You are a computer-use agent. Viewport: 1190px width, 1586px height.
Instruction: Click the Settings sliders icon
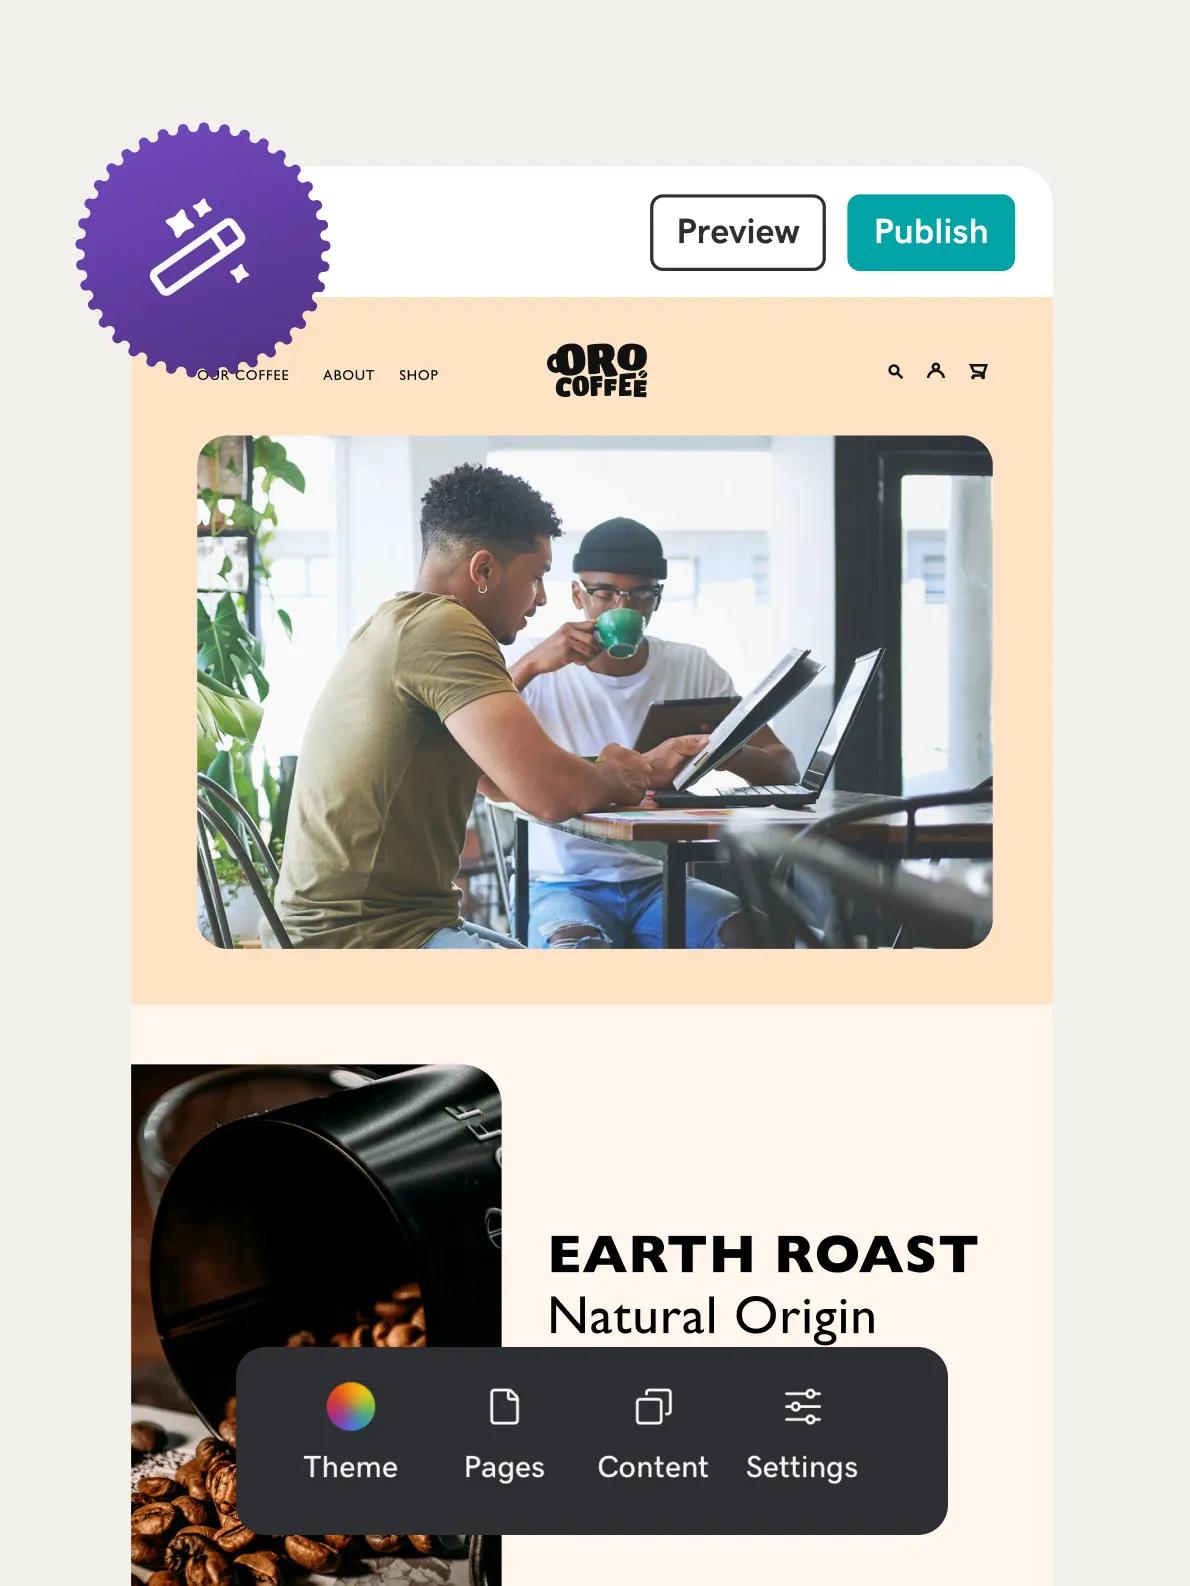tap(802, 1406)
